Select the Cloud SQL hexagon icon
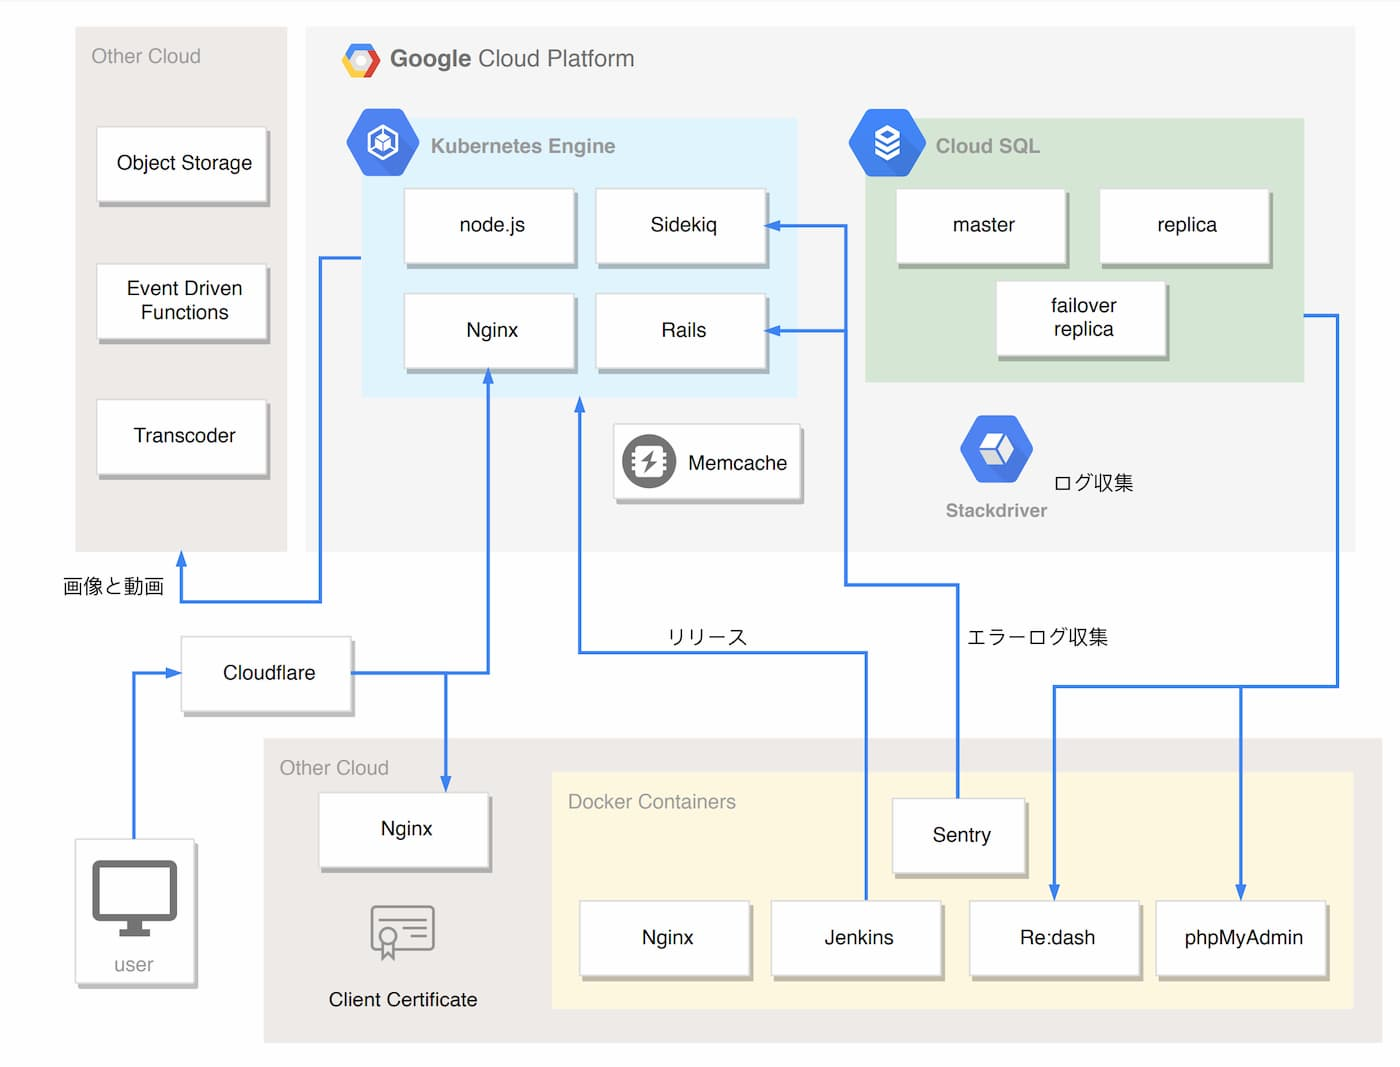This screenshot has height=1067, width=1400. click(x=887, y=142)
